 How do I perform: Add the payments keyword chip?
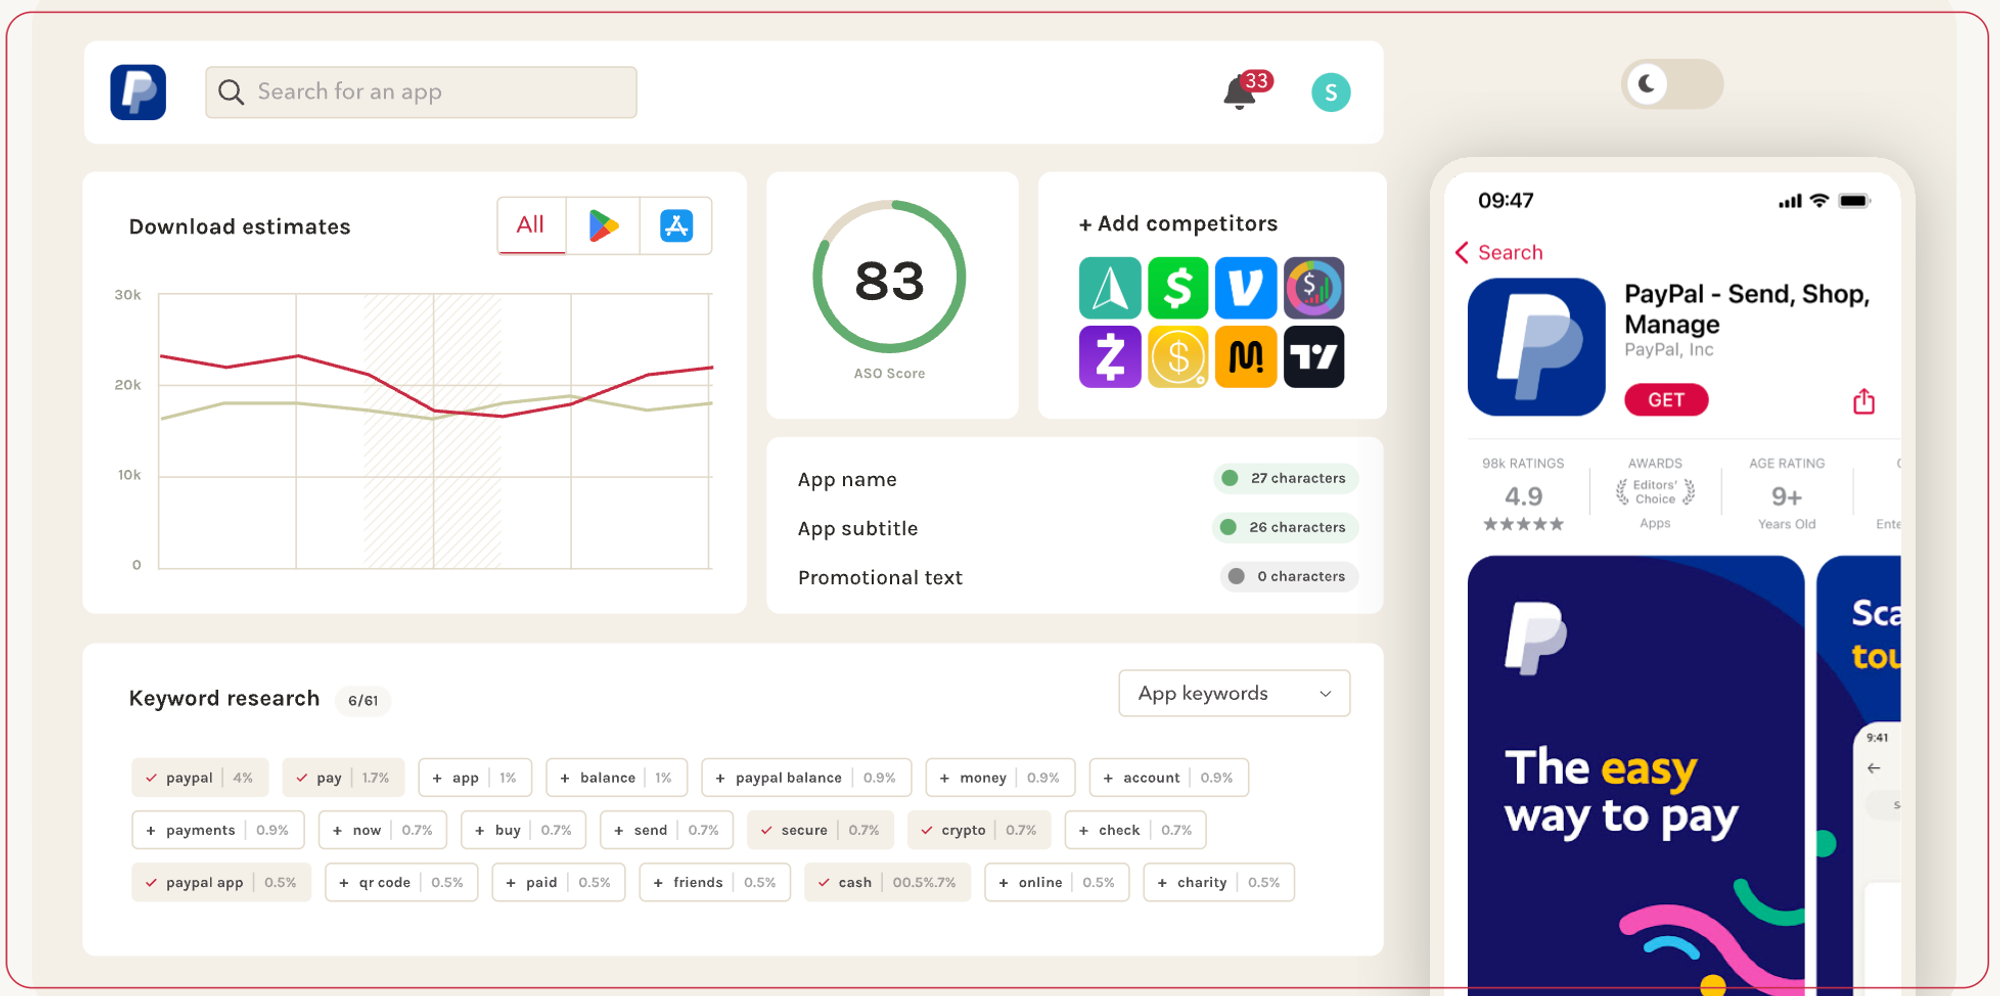[218, 830]
